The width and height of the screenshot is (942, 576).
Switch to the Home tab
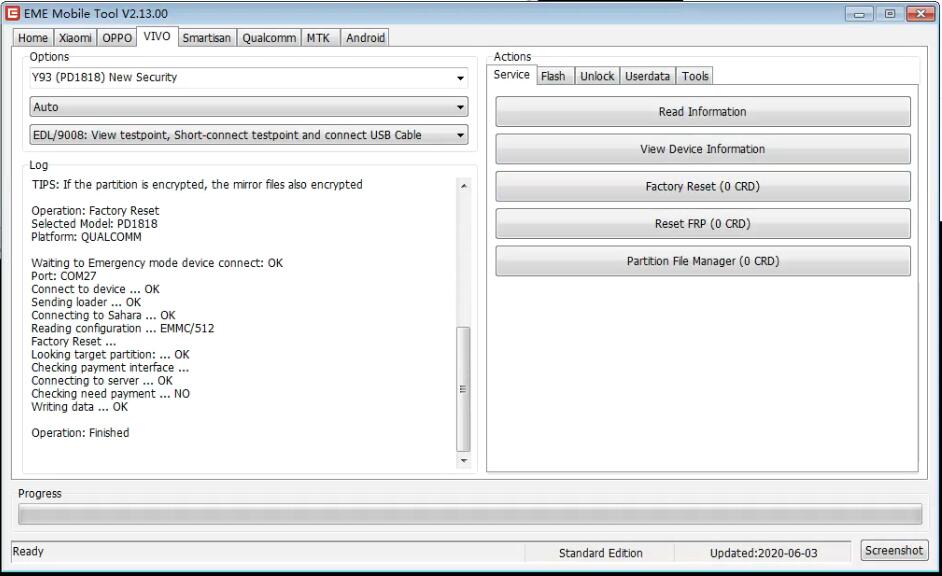32,38
